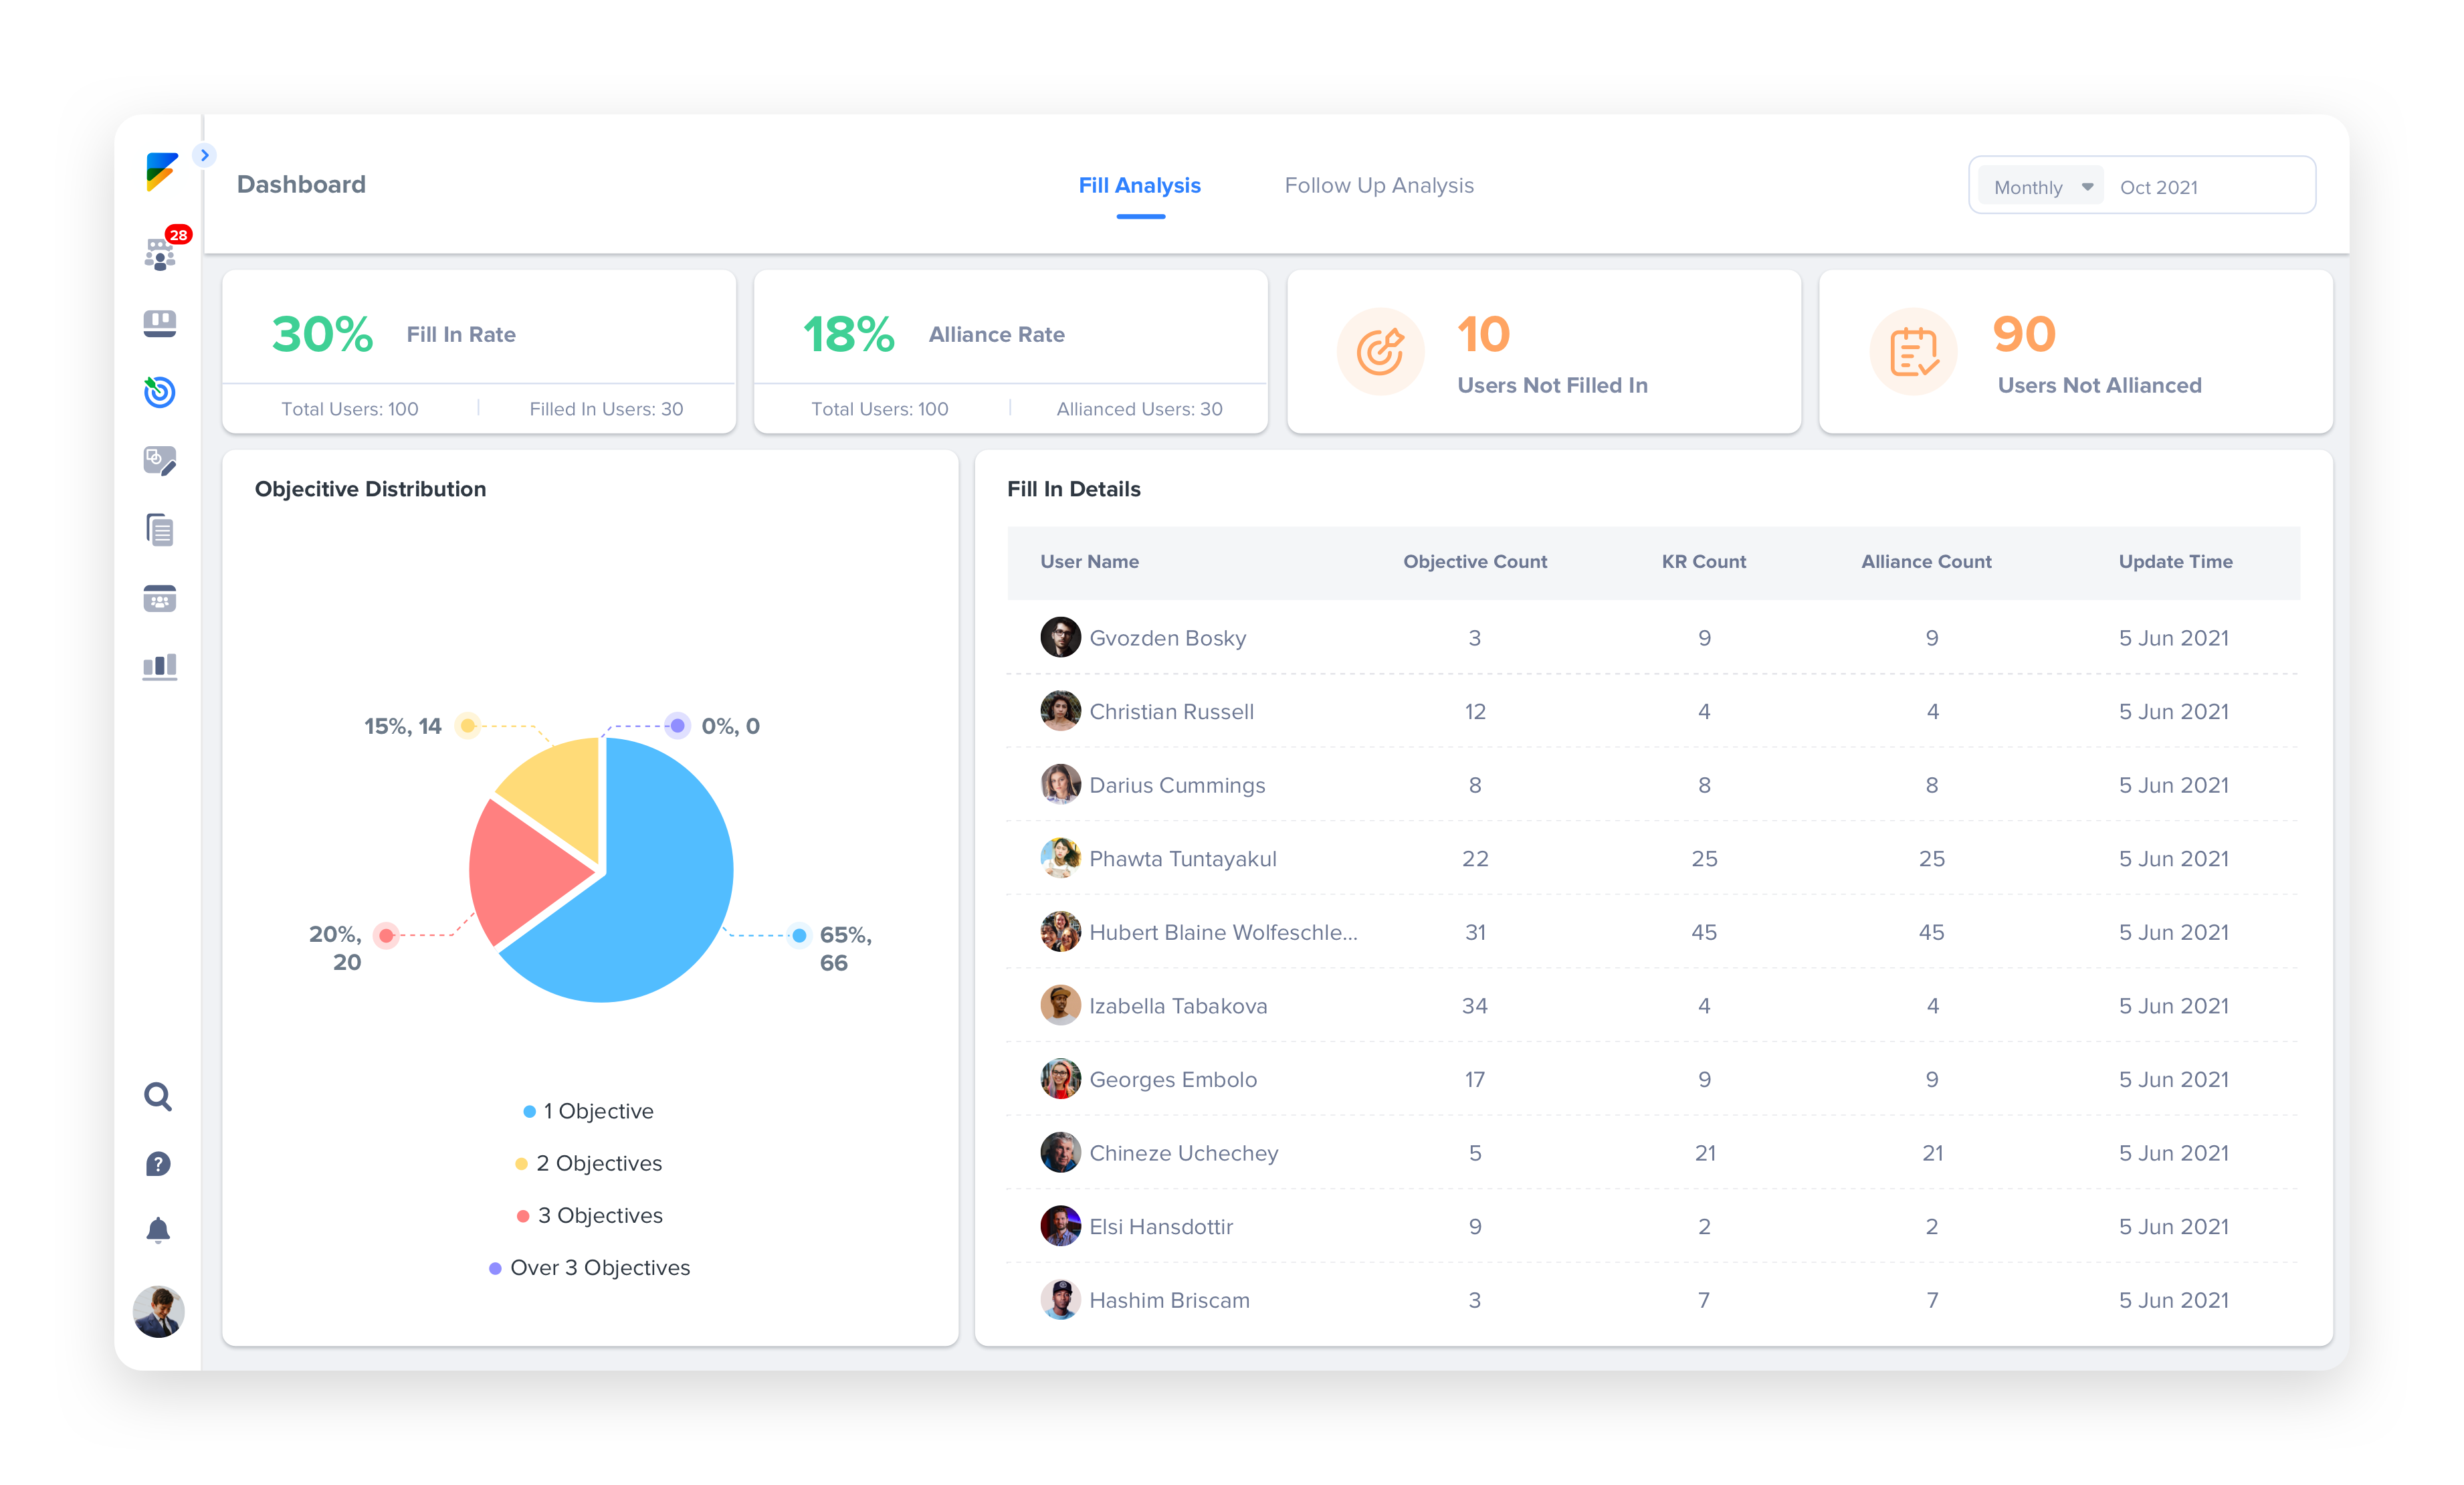
Task: Select the Fill Analysis tab
Action: [1140, 185]
